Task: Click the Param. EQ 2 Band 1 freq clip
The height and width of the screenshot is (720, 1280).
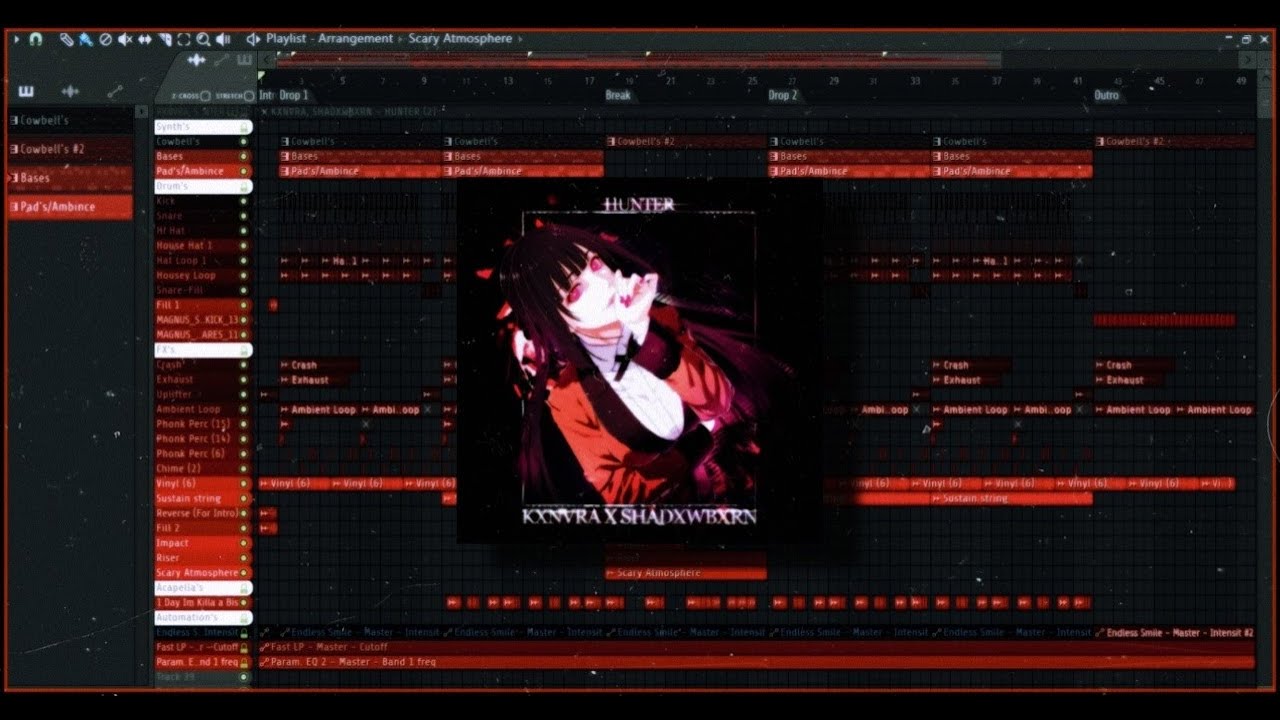Action: 756,662
